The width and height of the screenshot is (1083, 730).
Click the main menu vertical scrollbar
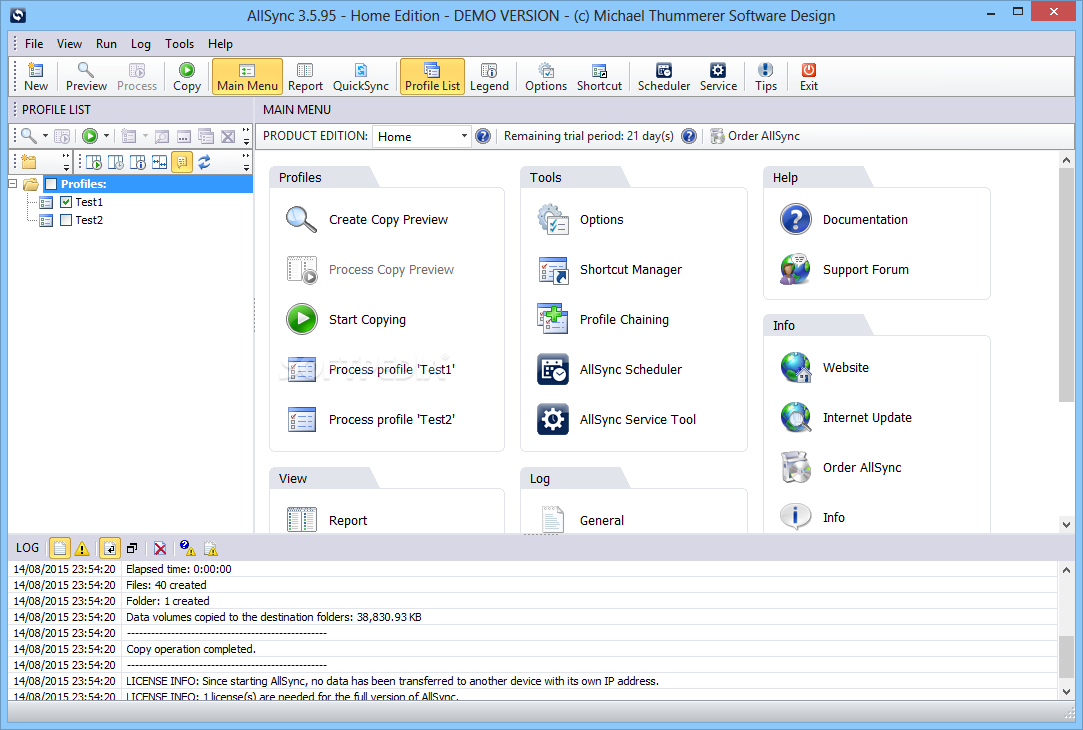[x=1066, y=284]
